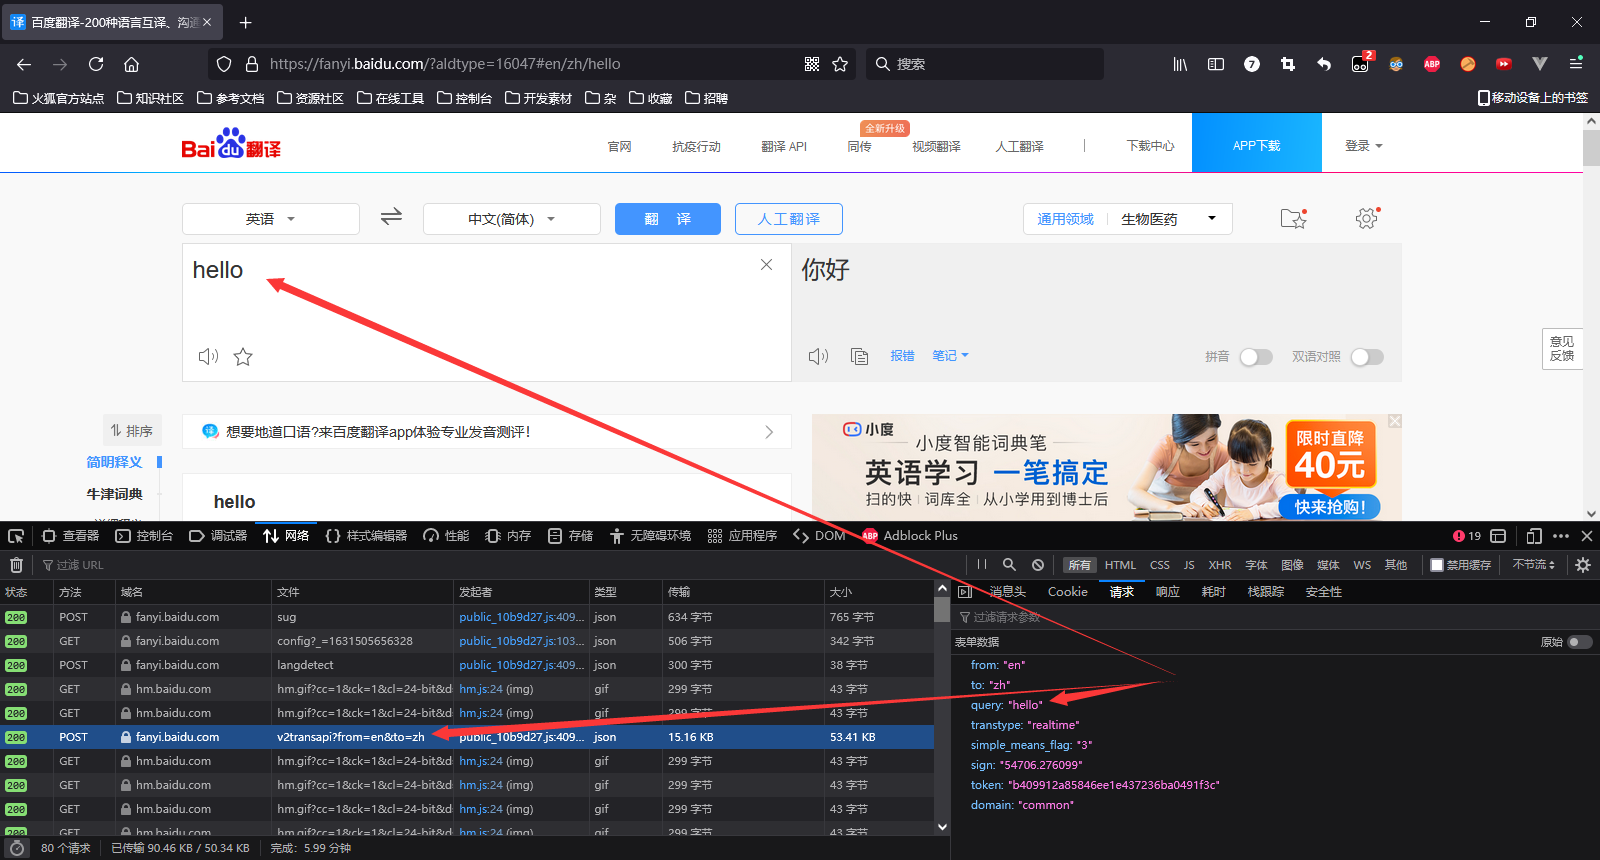Star the source word hello as favorite
Screen dimensions: 1600x860
tap(243, 357)
